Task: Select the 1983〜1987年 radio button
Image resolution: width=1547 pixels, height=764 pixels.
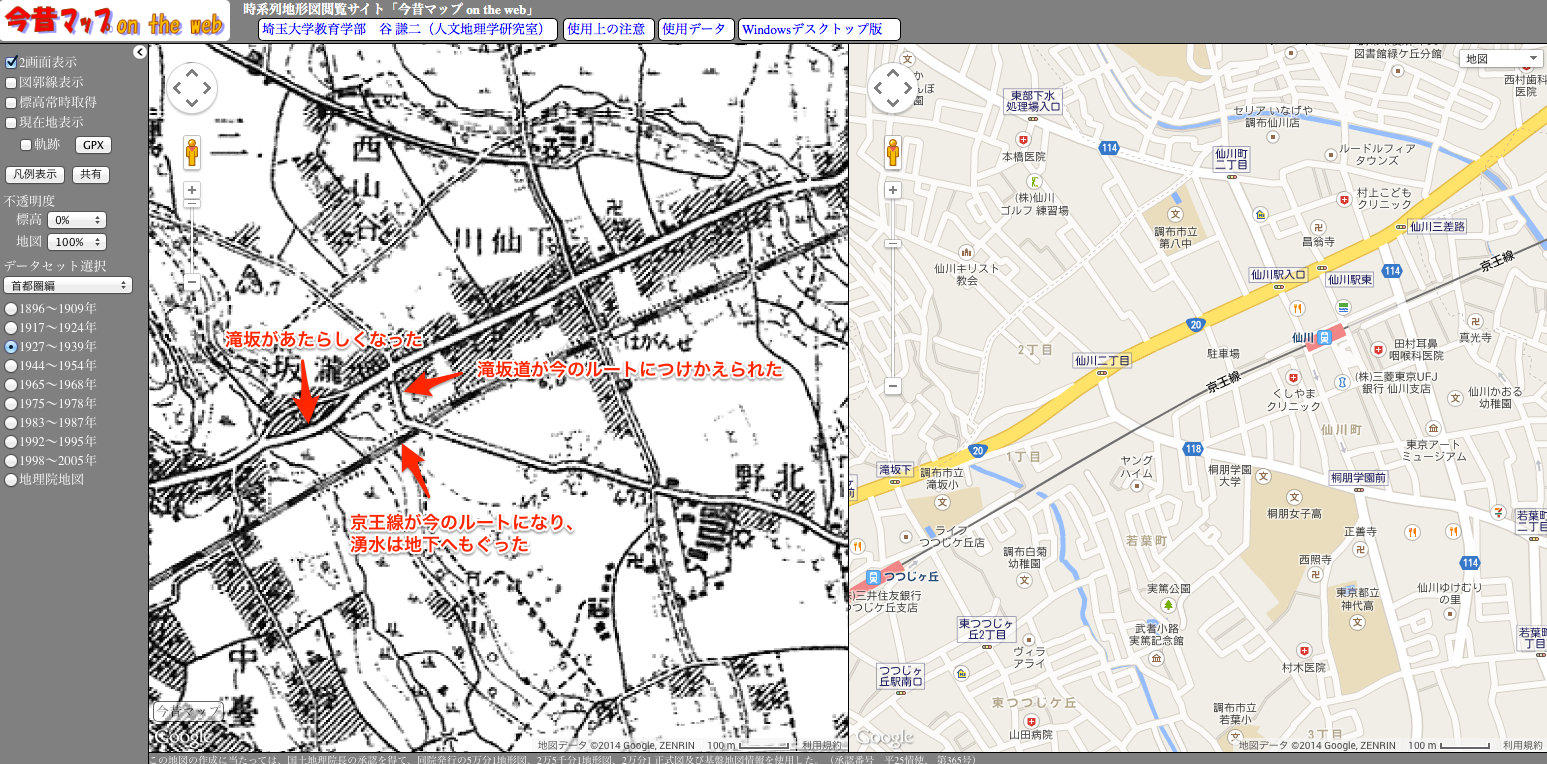Action: (11, 422)
